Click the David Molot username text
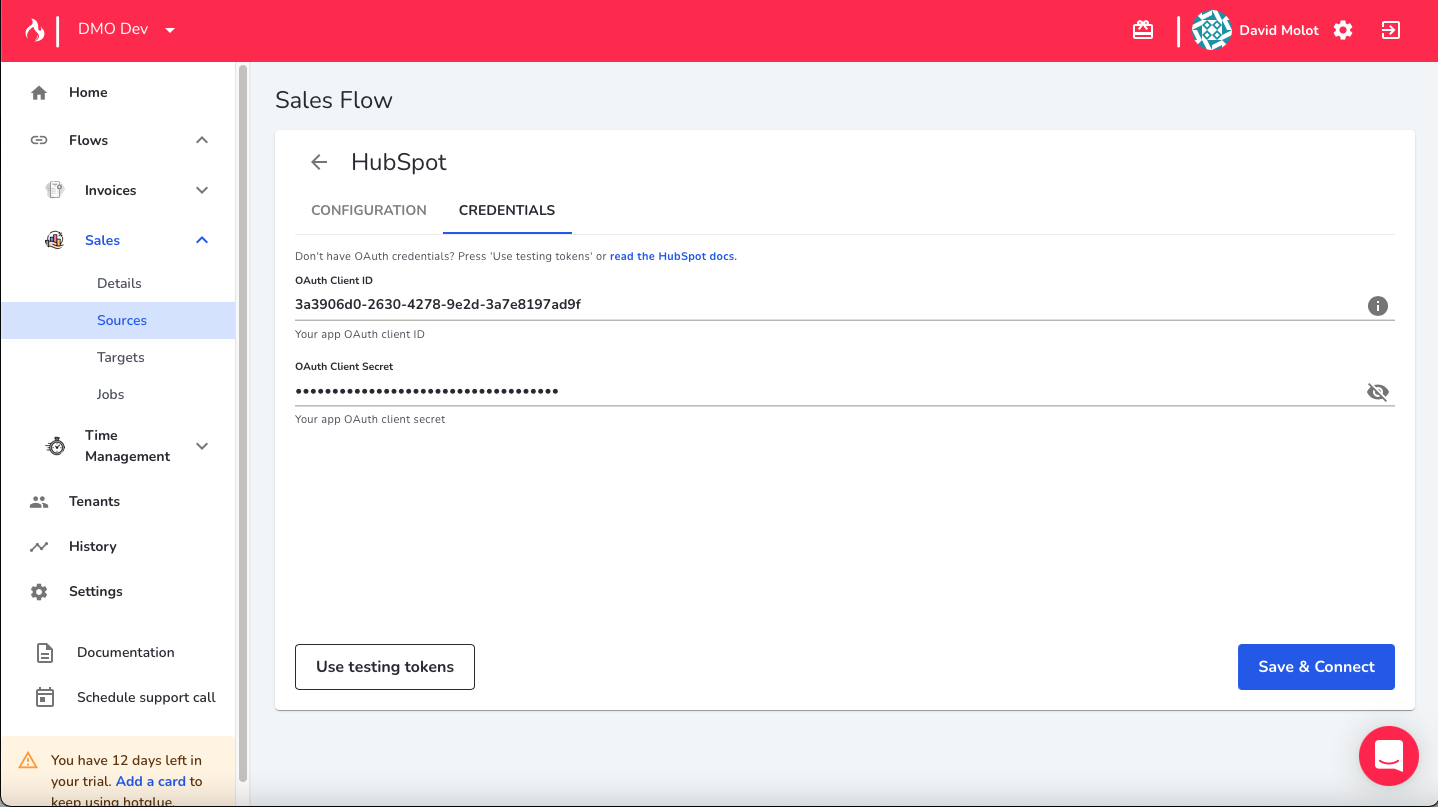This screenshot has width=1438, height=807. 1279,30
